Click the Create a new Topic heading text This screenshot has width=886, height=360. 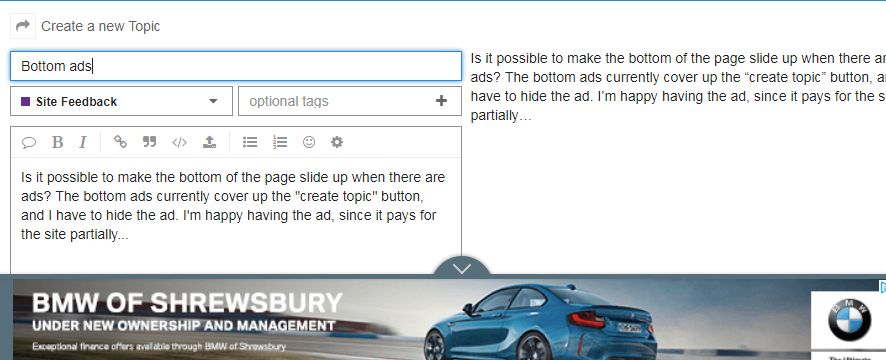[101, 27]
